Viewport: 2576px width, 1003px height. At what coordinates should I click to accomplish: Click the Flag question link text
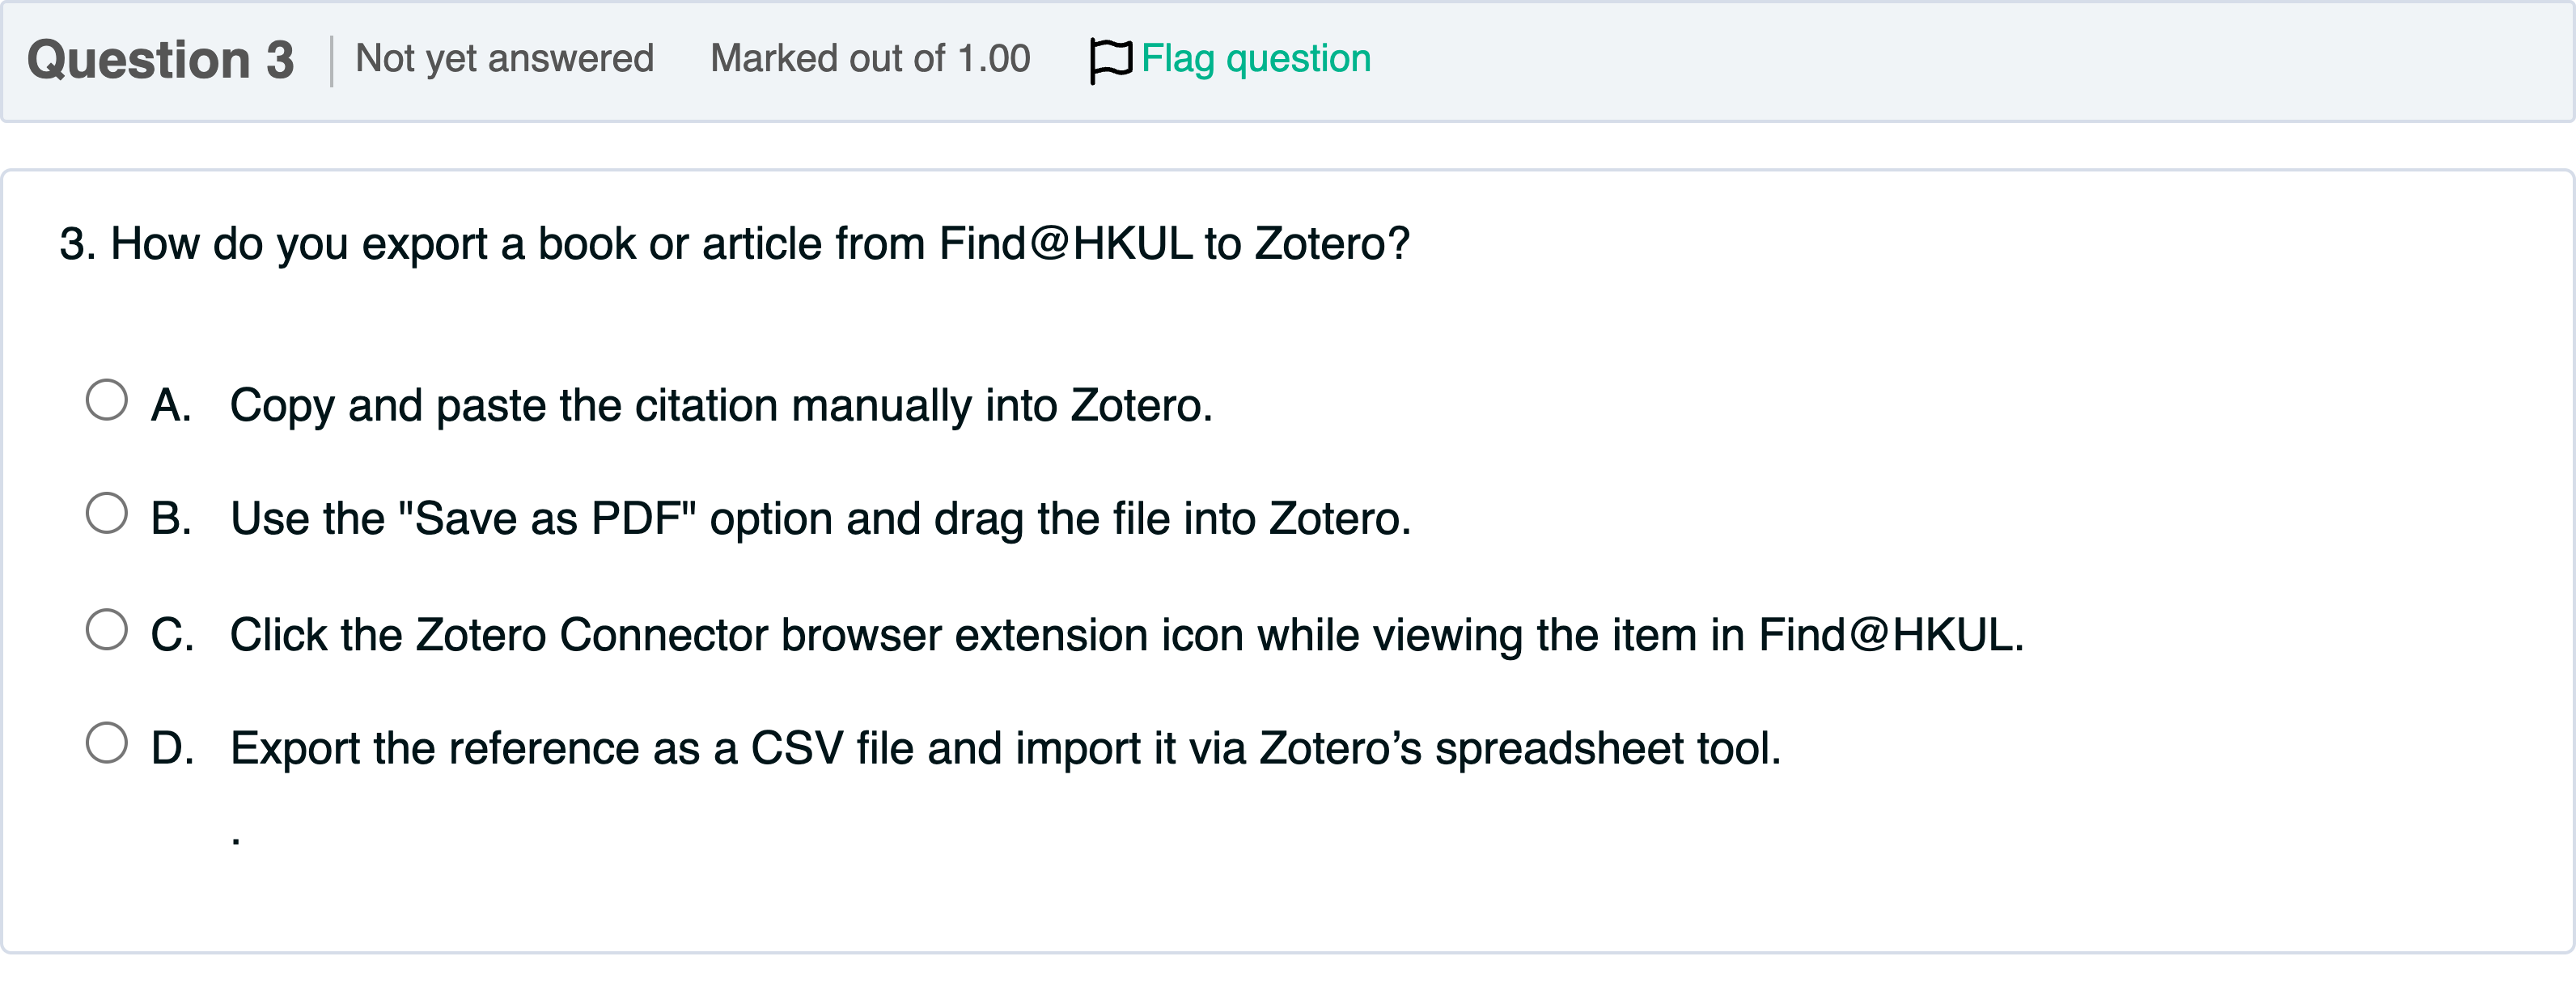coord(1255,59)
